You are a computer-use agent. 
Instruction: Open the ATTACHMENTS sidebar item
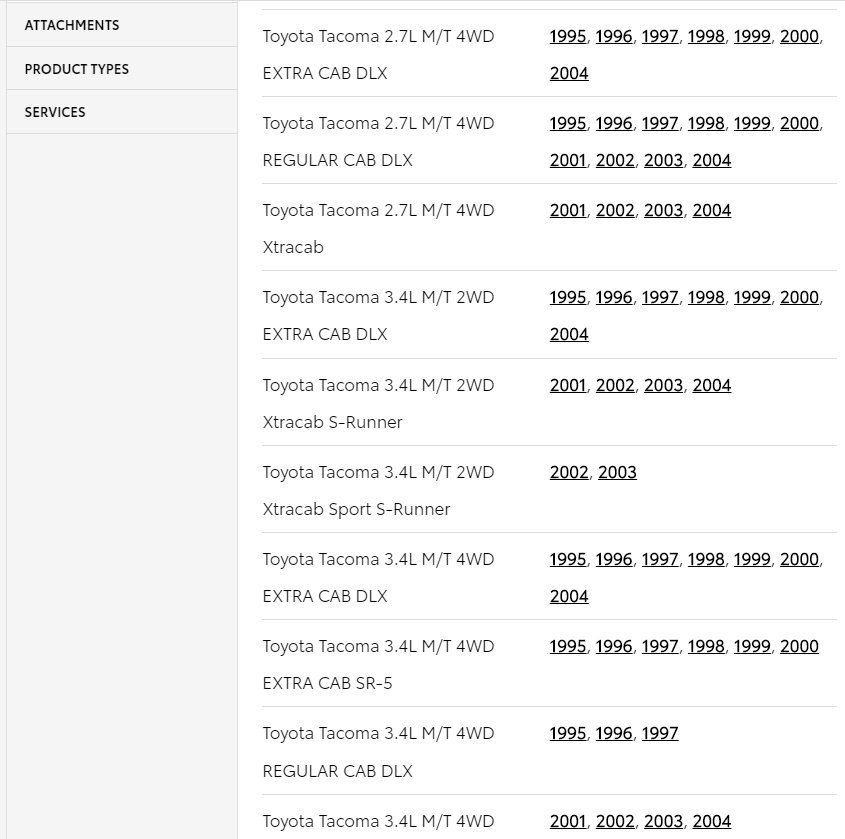click(122, 25)
